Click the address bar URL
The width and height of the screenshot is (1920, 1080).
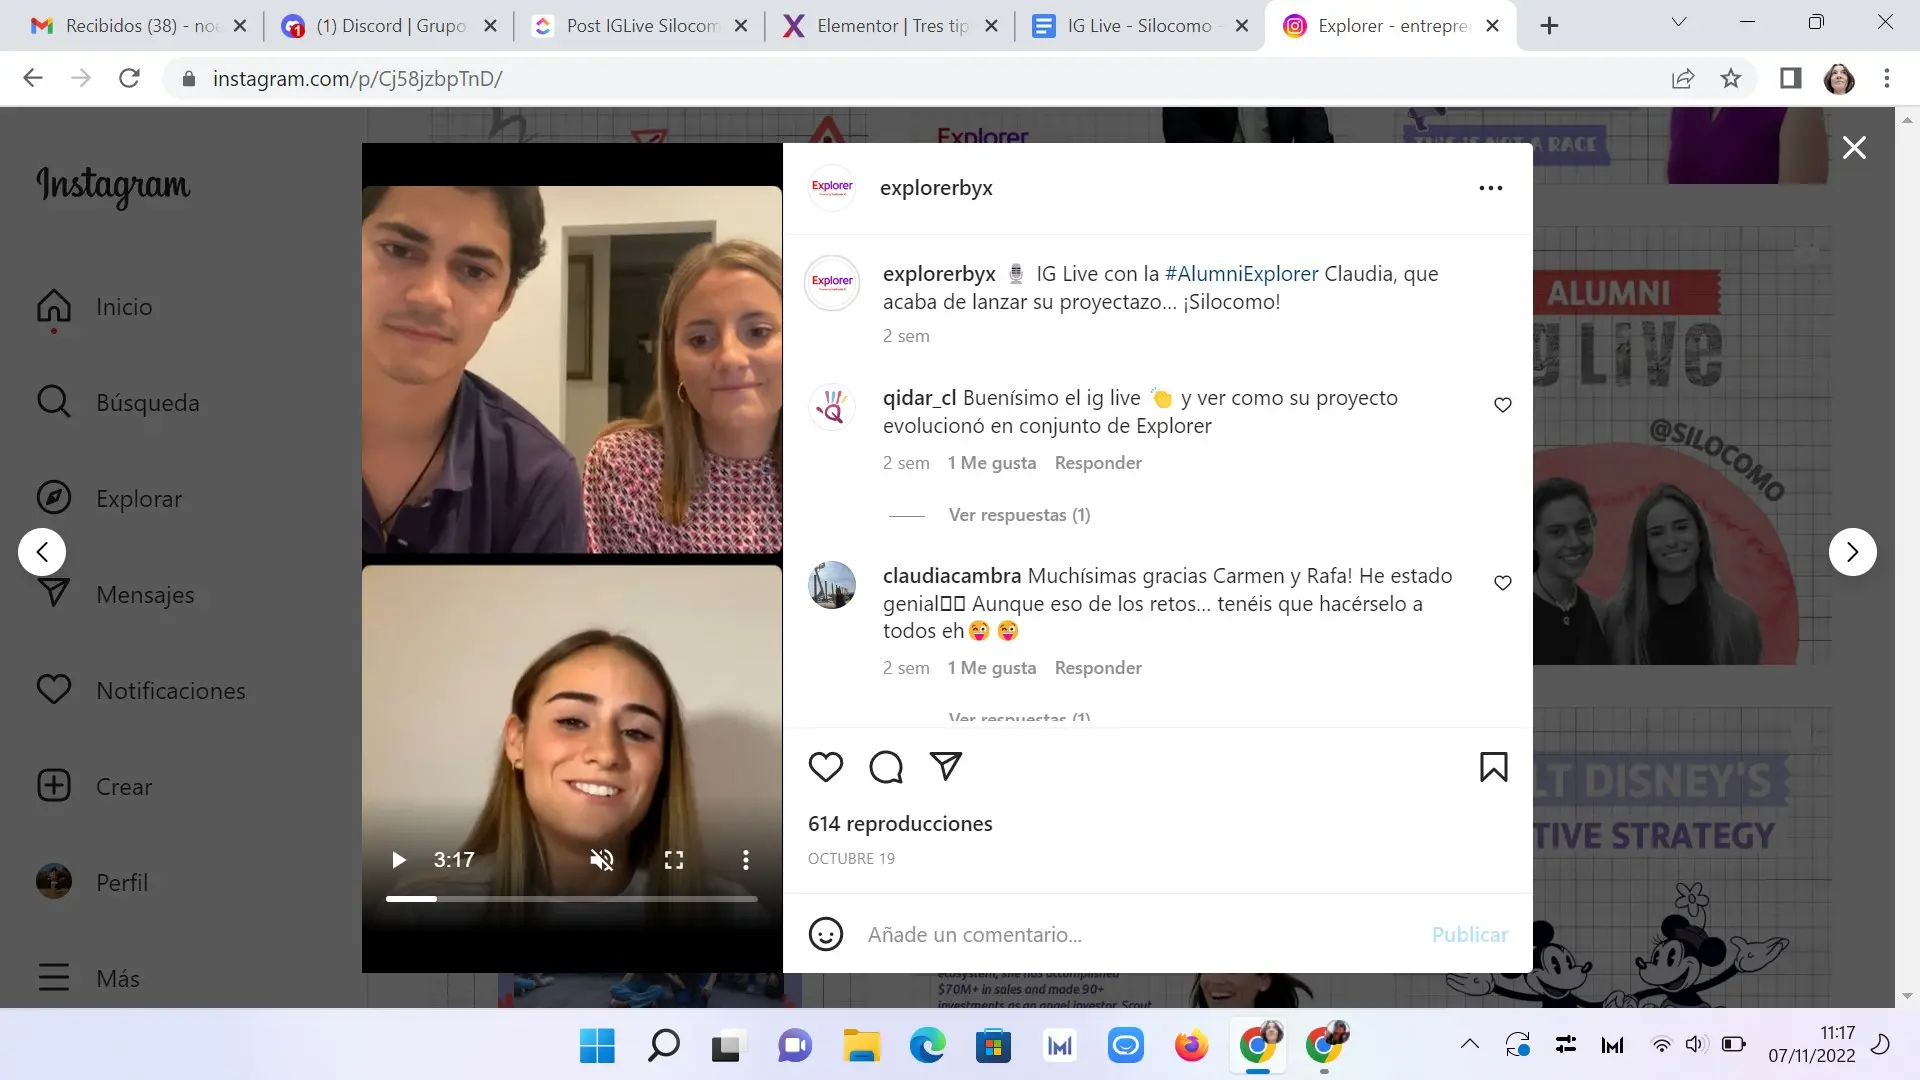tap(357, 78)
